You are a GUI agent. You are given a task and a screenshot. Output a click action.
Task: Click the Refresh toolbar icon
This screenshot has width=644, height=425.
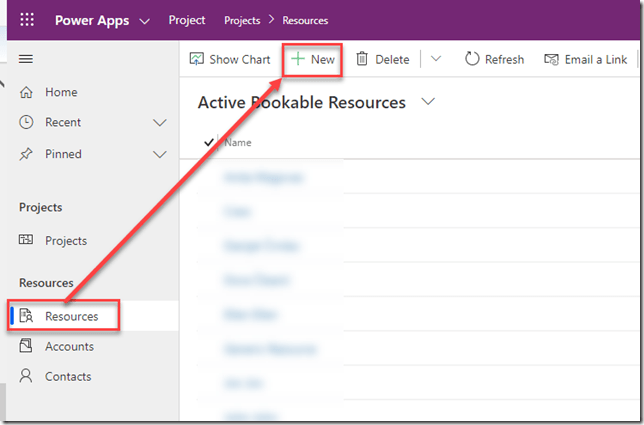click(x=472, y=59)
